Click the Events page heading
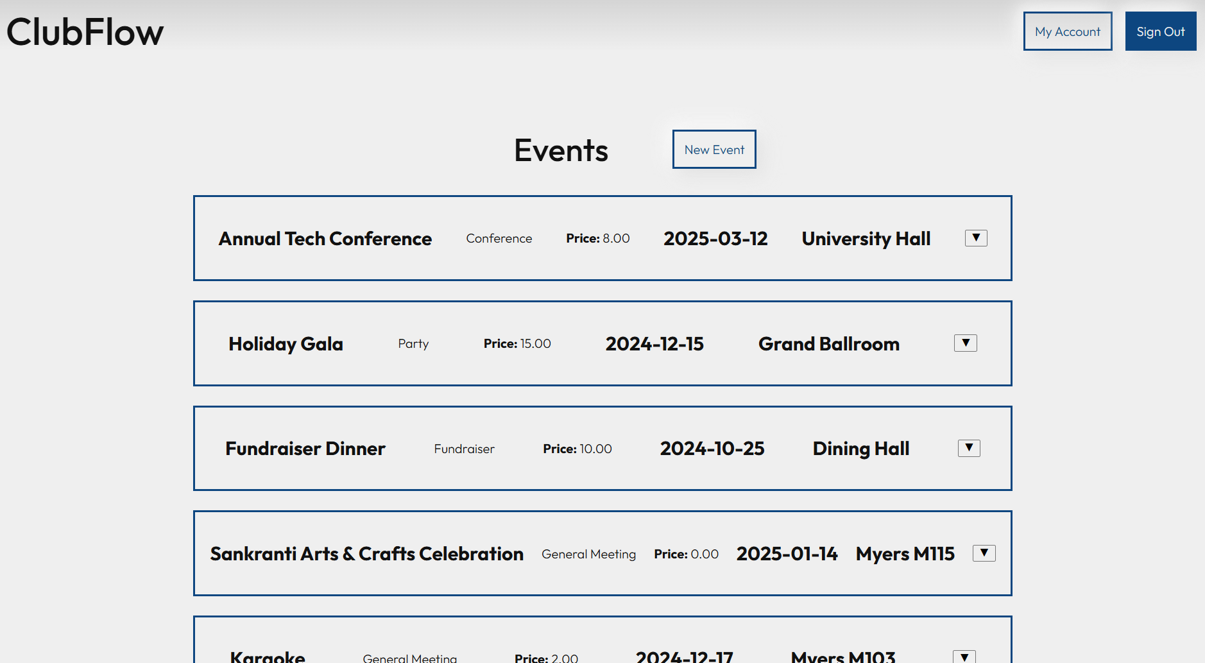 tap(560, 150)
